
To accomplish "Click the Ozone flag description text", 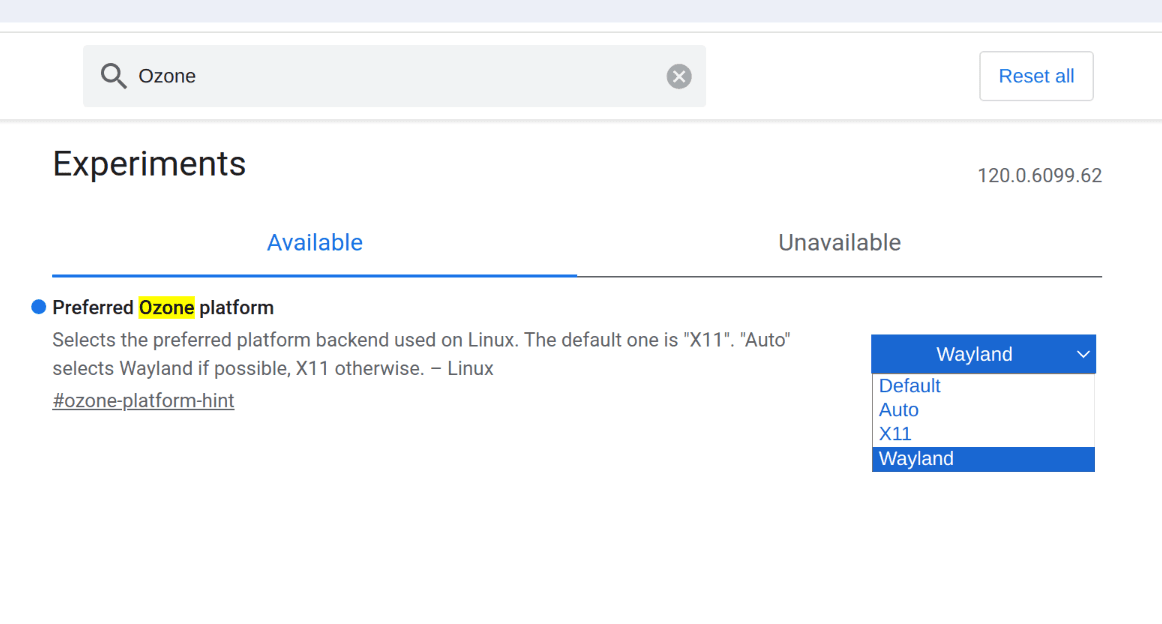I will (x=420, y=354).
